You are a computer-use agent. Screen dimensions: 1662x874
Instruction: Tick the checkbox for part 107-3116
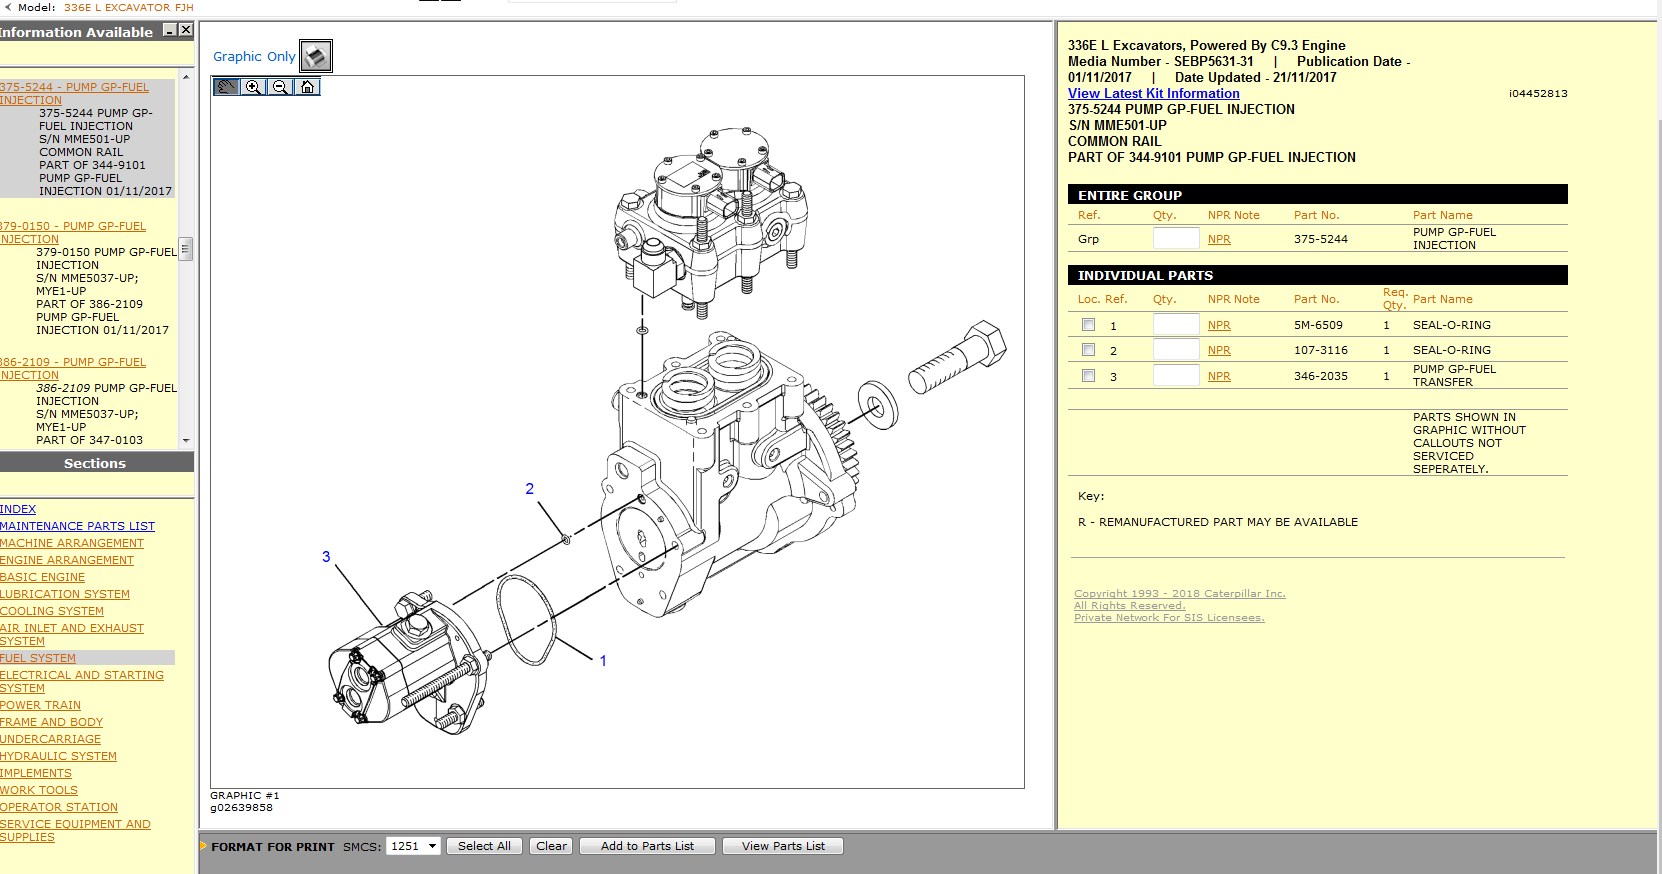[1088, 350]
